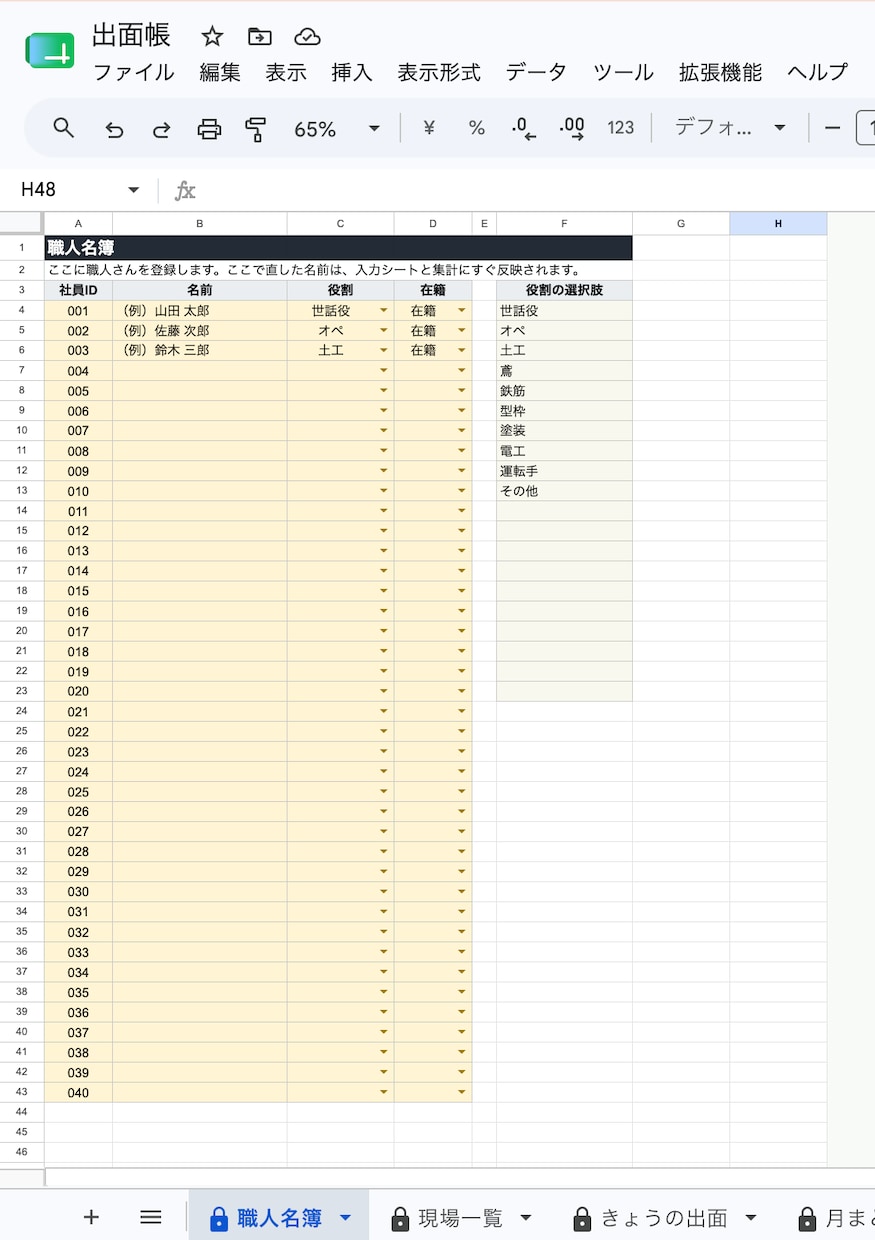Select the その他 option cell
875x1240 pixels.
pos(564,491)
